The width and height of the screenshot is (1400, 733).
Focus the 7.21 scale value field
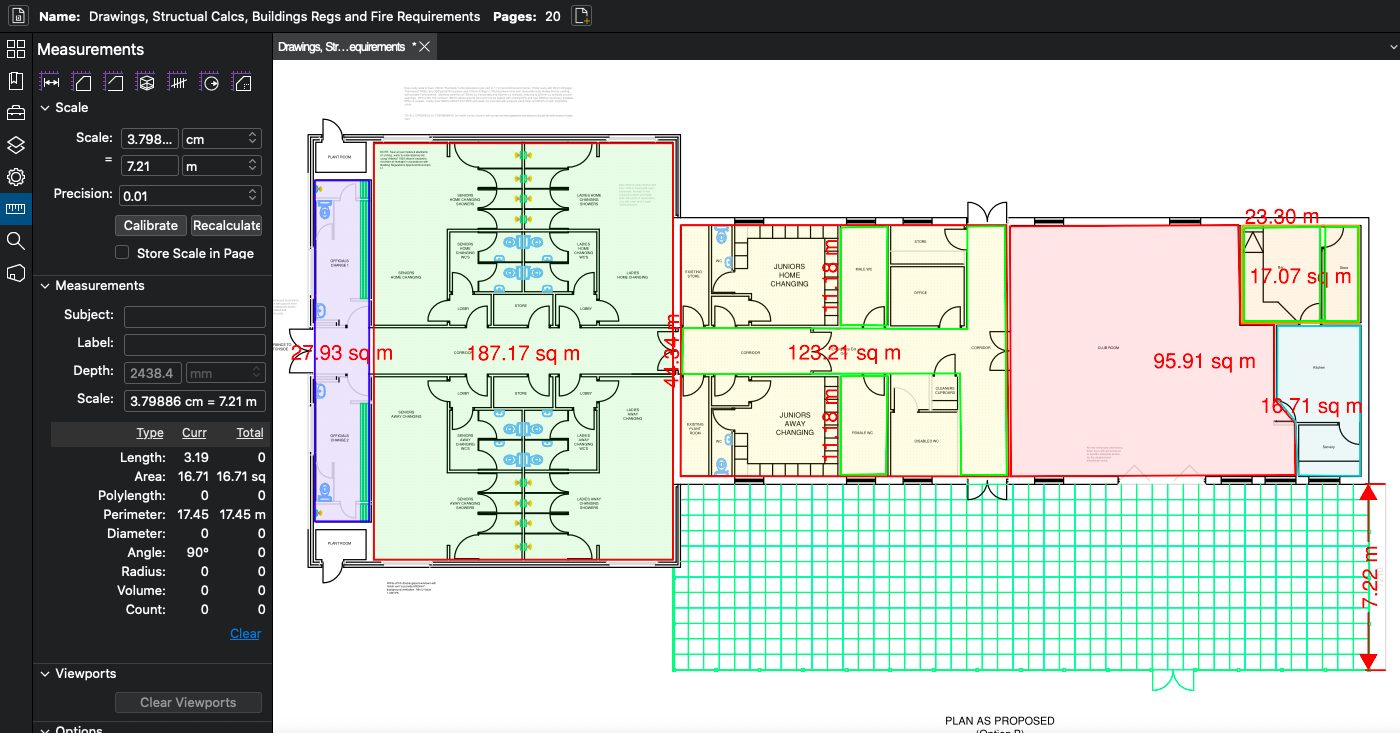pos(149,166)
